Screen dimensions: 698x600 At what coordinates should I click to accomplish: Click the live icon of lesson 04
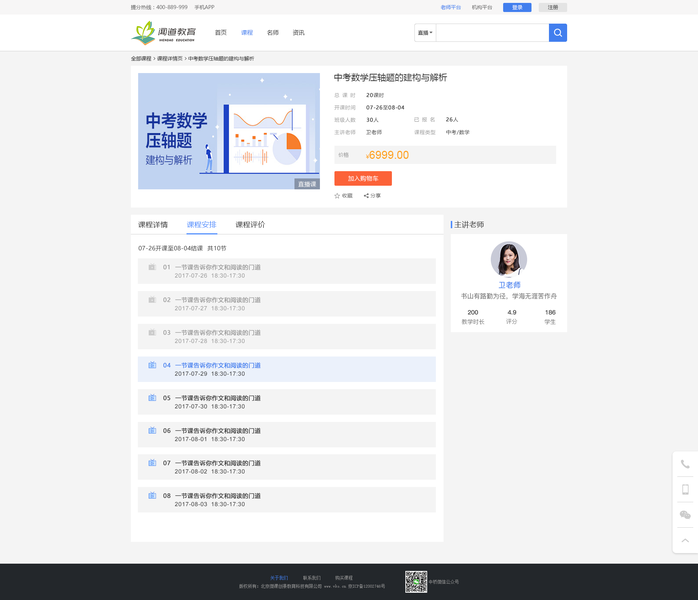[x=152, y=365]
